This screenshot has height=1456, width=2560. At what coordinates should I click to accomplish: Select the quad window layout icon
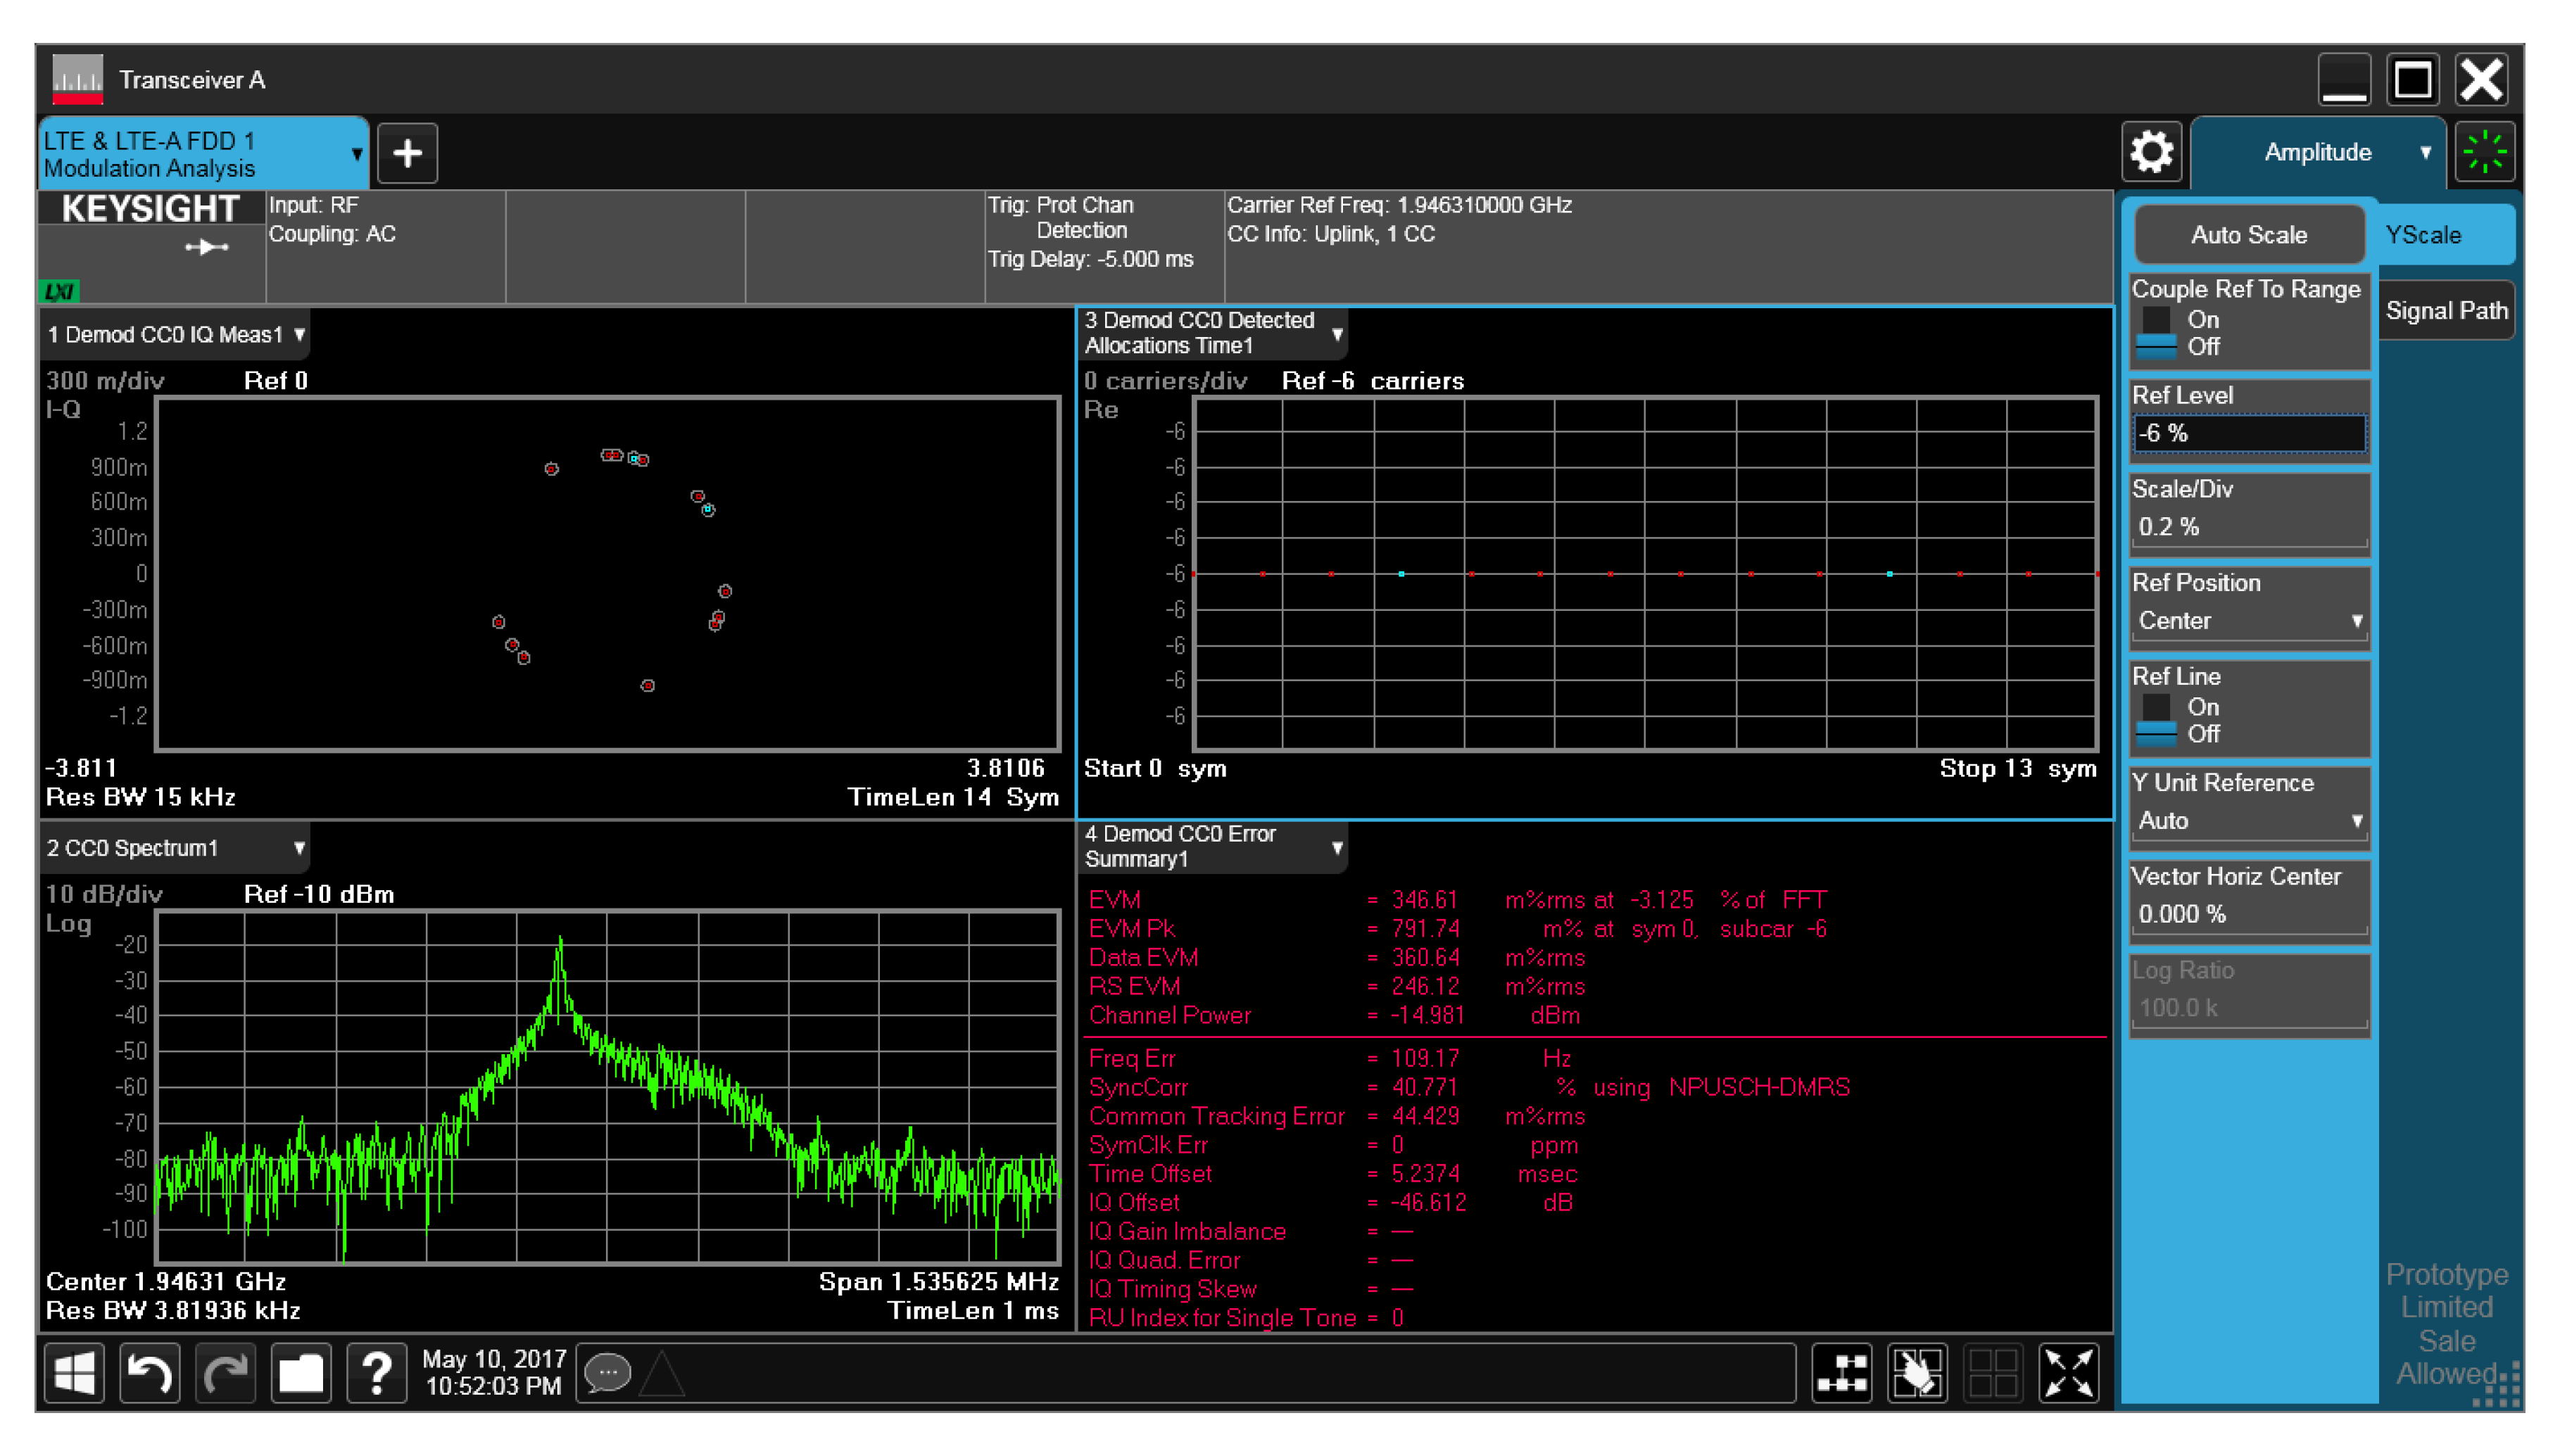click(x=1995, y=1373)
